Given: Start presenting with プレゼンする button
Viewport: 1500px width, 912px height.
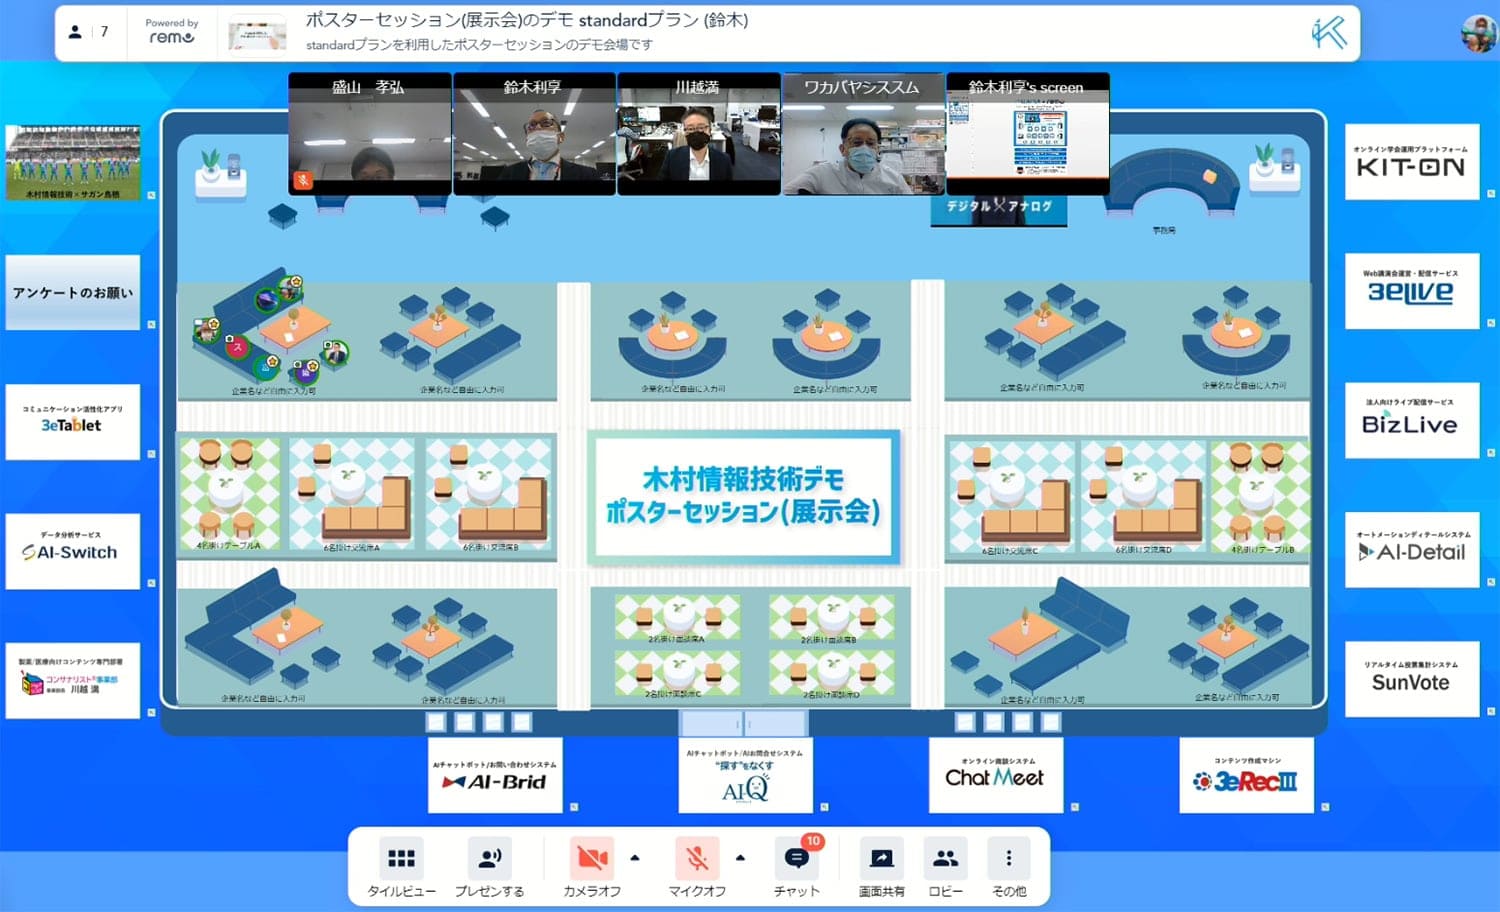Looking at the screenshot, I should tap(489, 868).
